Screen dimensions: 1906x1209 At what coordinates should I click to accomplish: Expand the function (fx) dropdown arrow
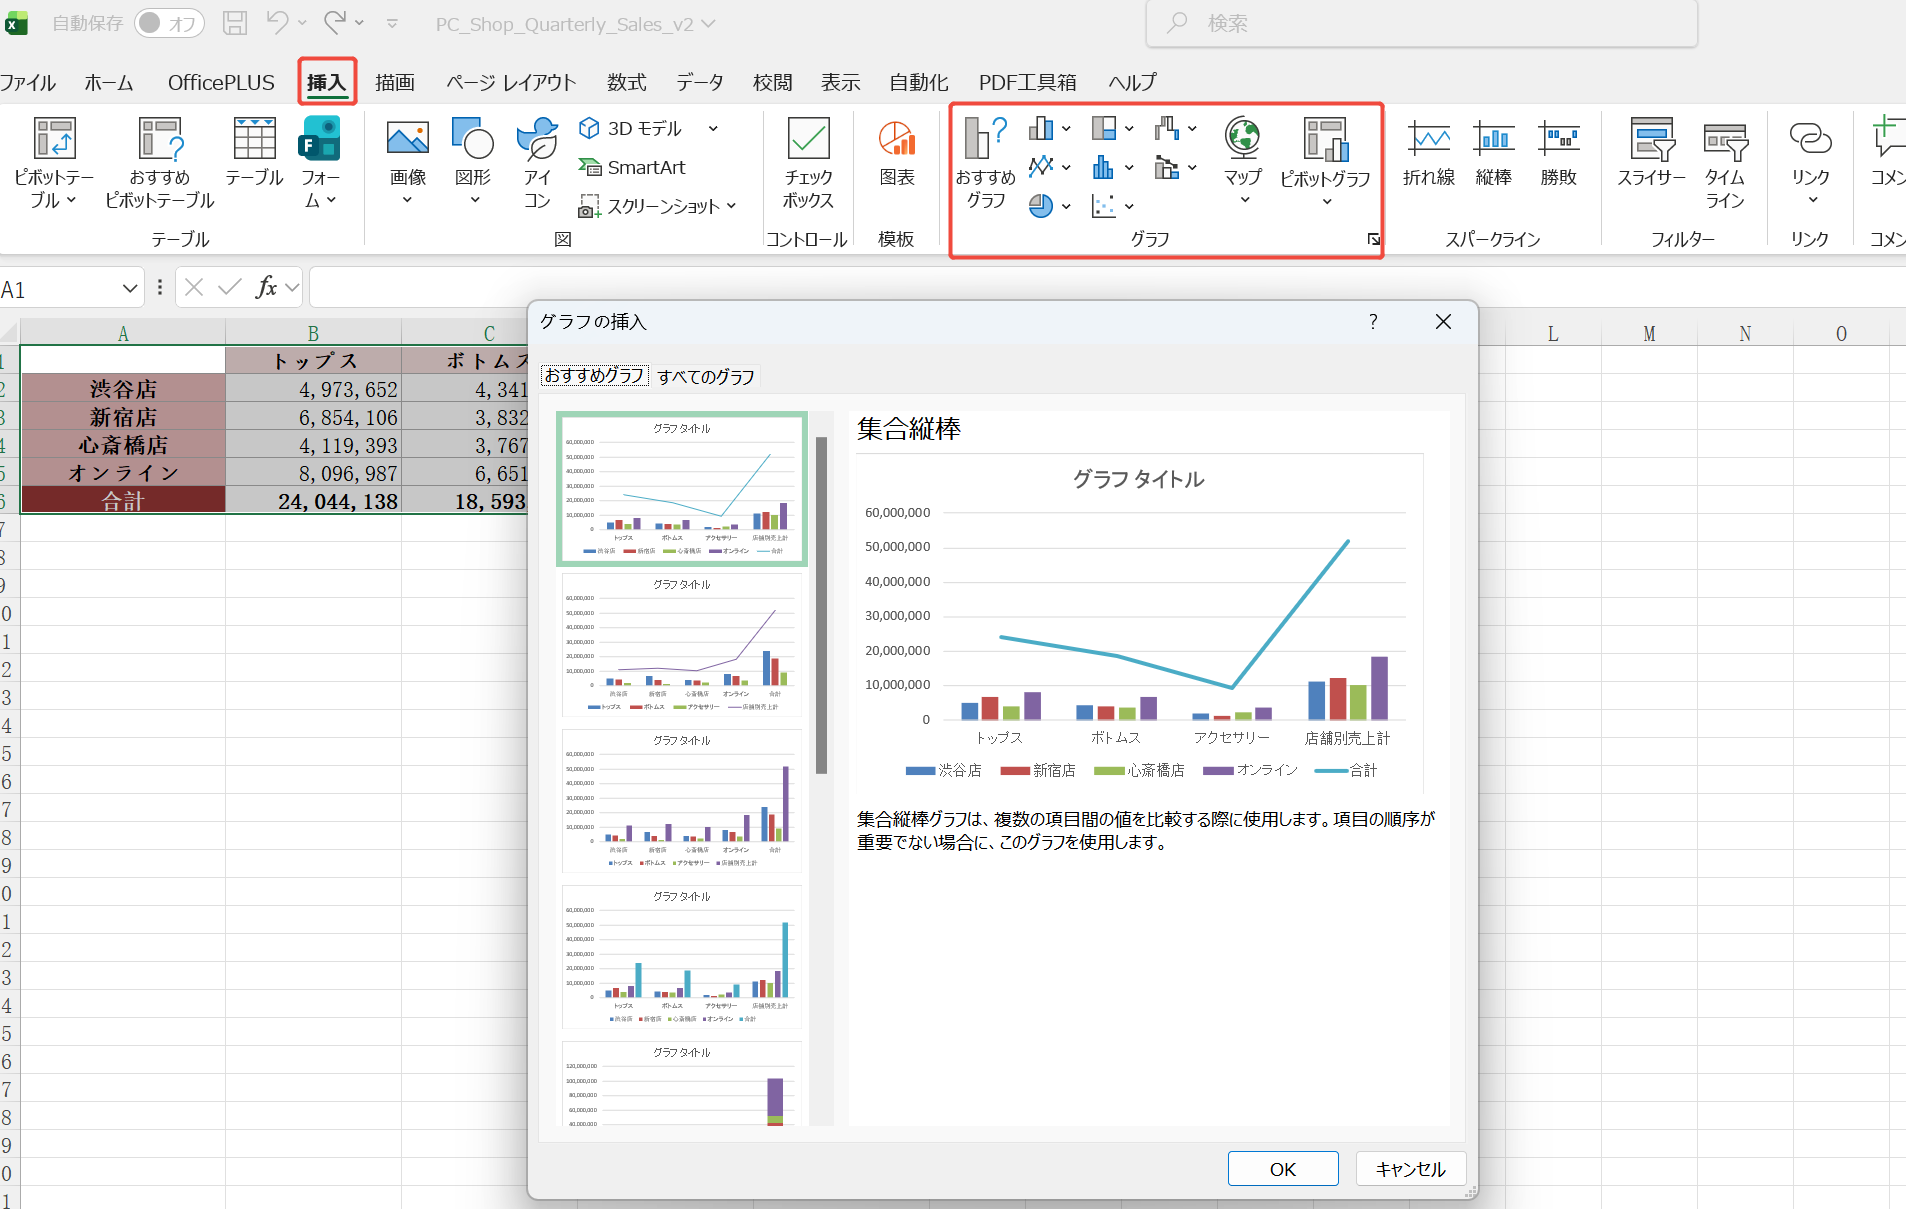pyautogui.click(x=292, y=288)
